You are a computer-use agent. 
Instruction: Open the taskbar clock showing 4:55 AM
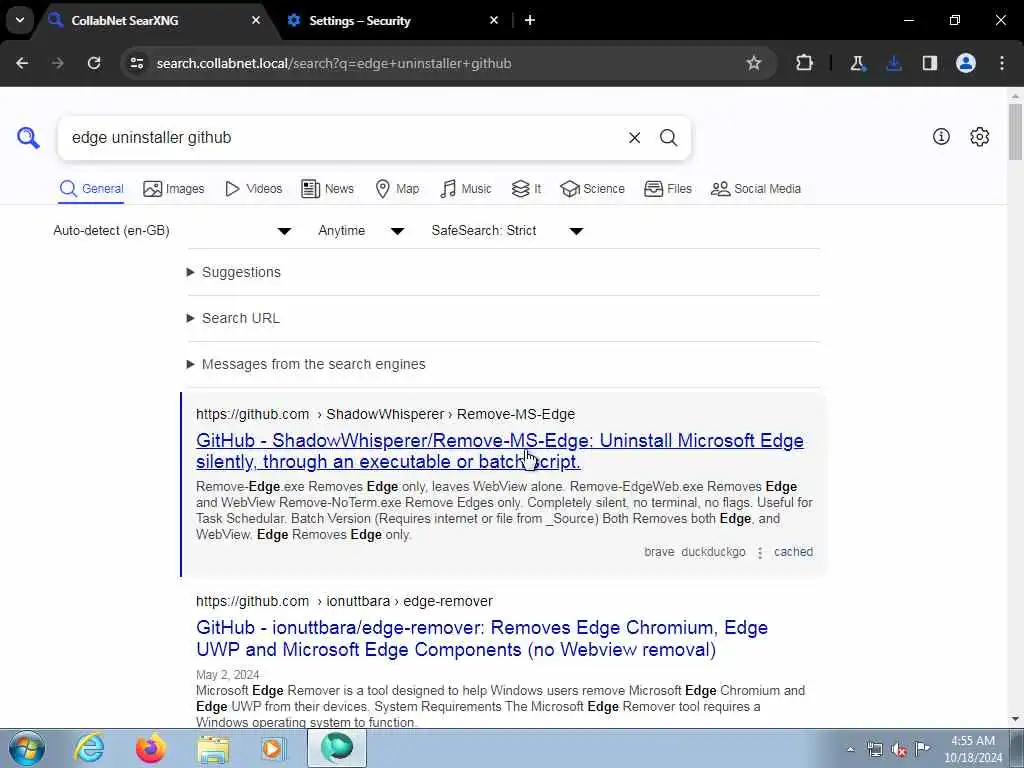pos(973,749)
